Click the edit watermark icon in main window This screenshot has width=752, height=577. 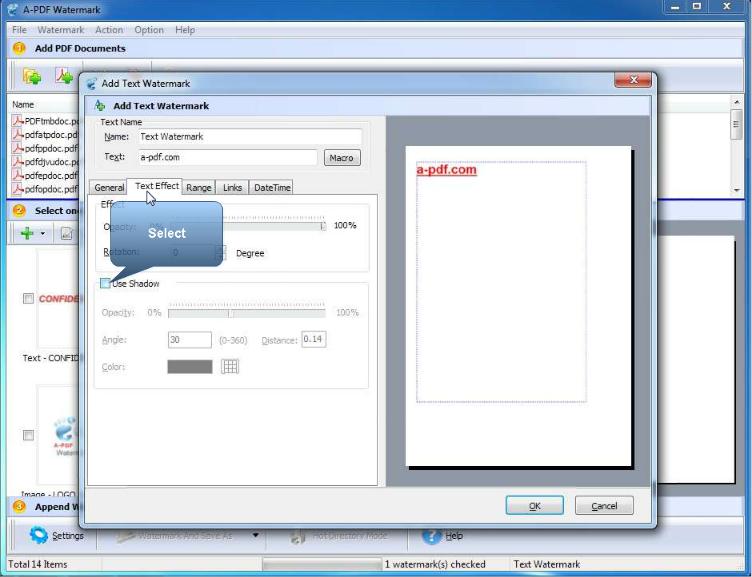[x=67, y=234]
